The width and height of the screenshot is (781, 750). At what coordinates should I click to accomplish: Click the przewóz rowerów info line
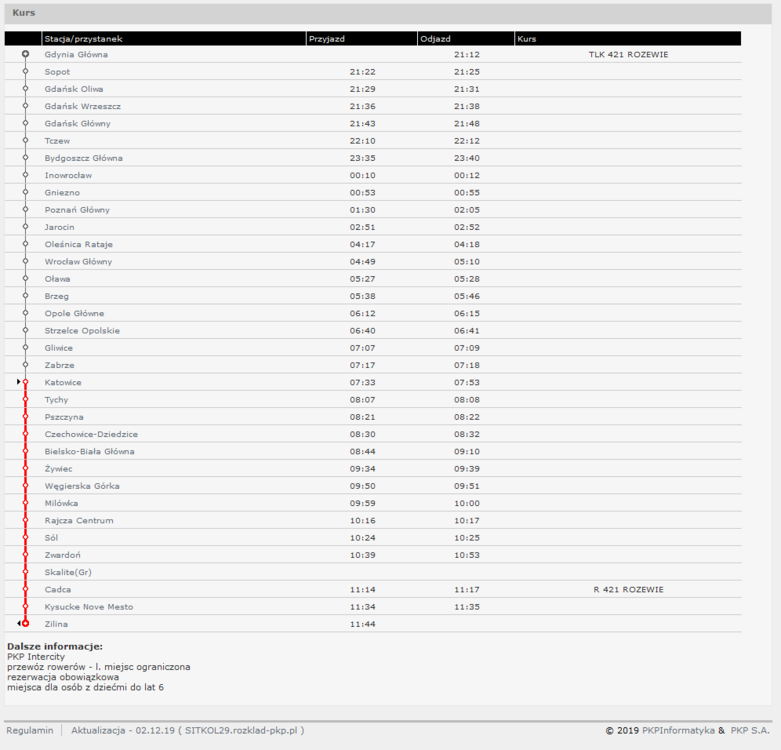coord(99,667)
